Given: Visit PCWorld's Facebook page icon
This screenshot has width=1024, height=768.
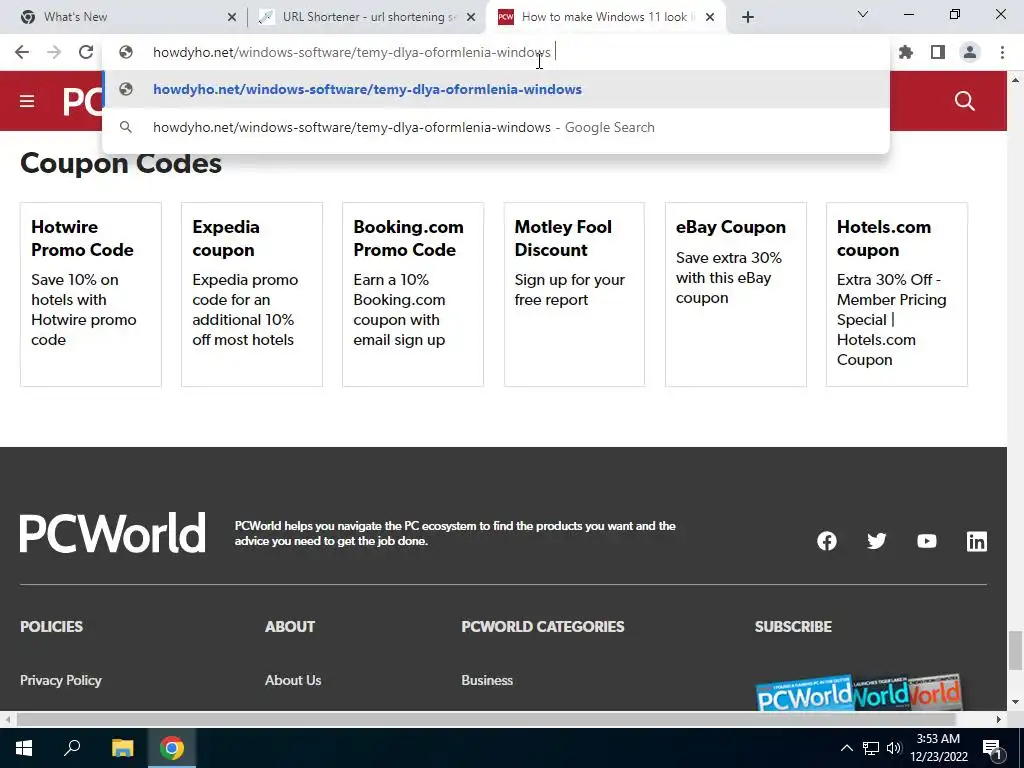Looking at the screenshot, I should click(x=827, y=541).
